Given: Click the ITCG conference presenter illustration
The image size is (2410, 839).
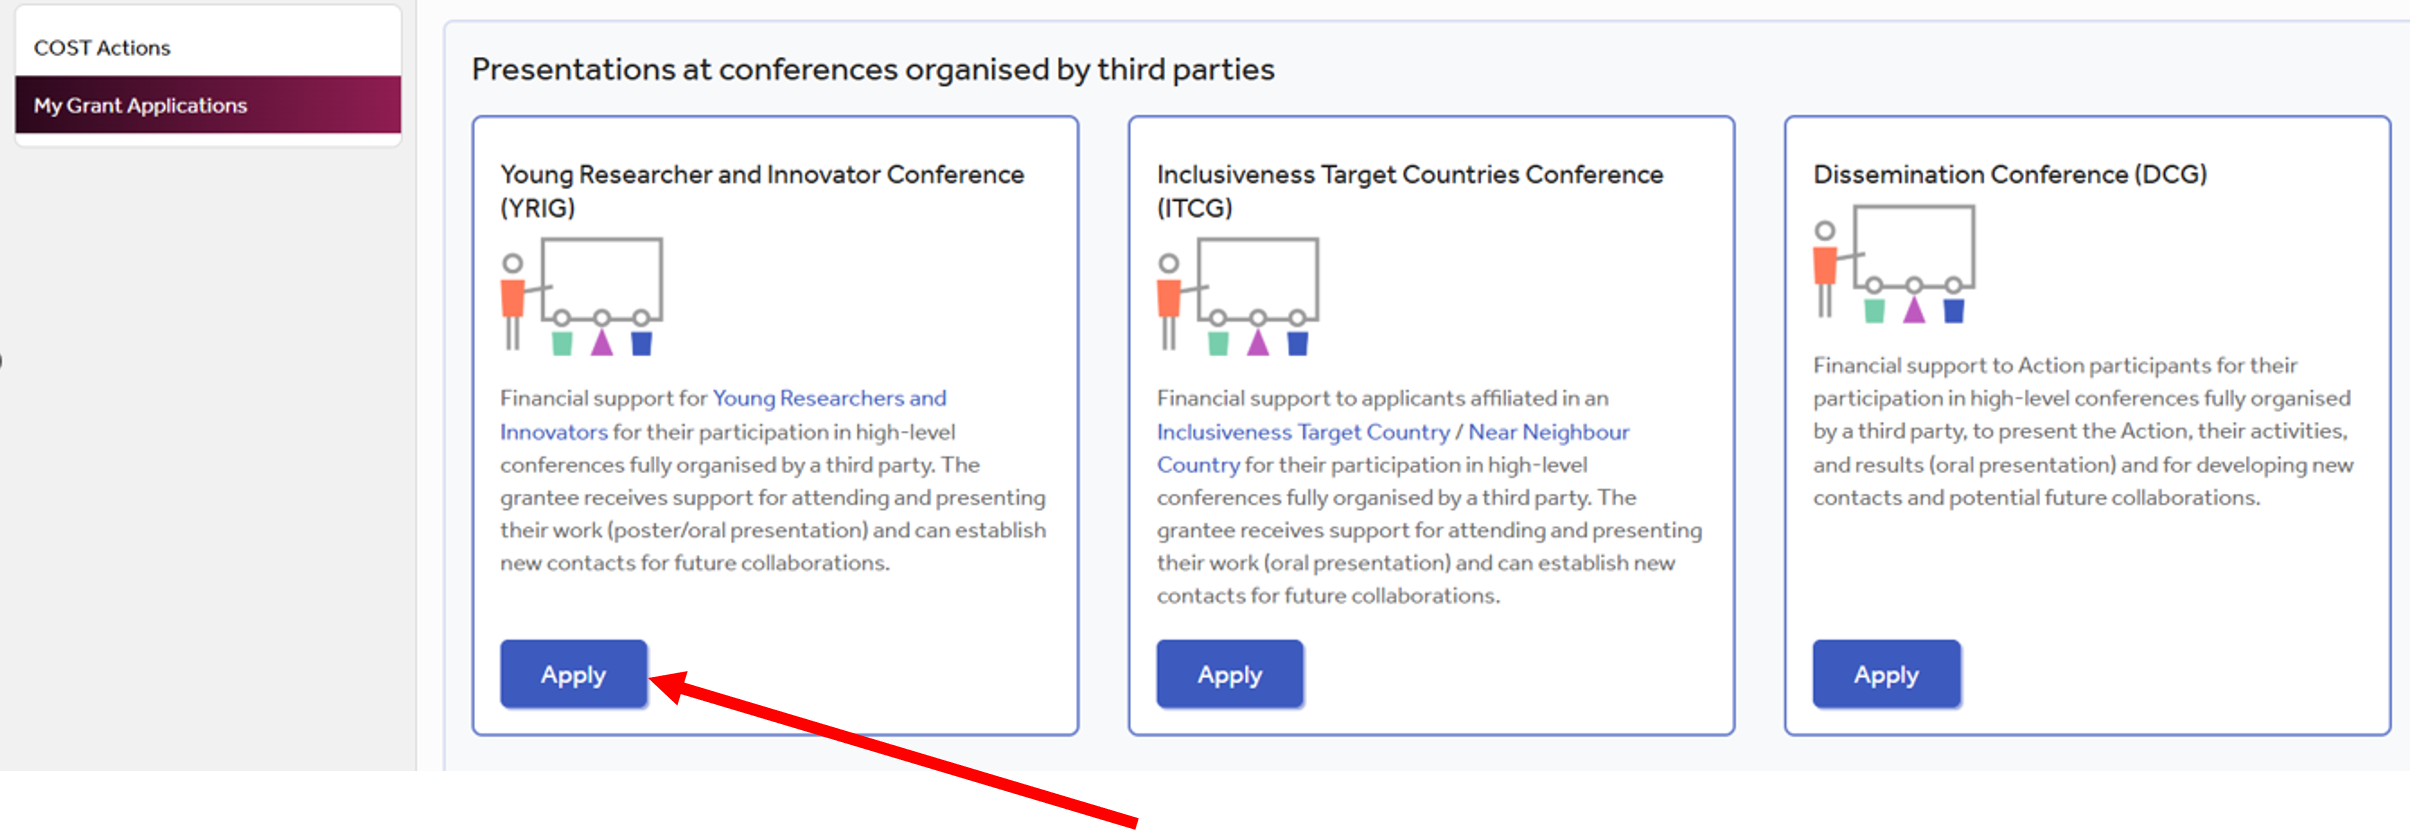Looking at the screenshot, I should click(x=1238, y=296).
